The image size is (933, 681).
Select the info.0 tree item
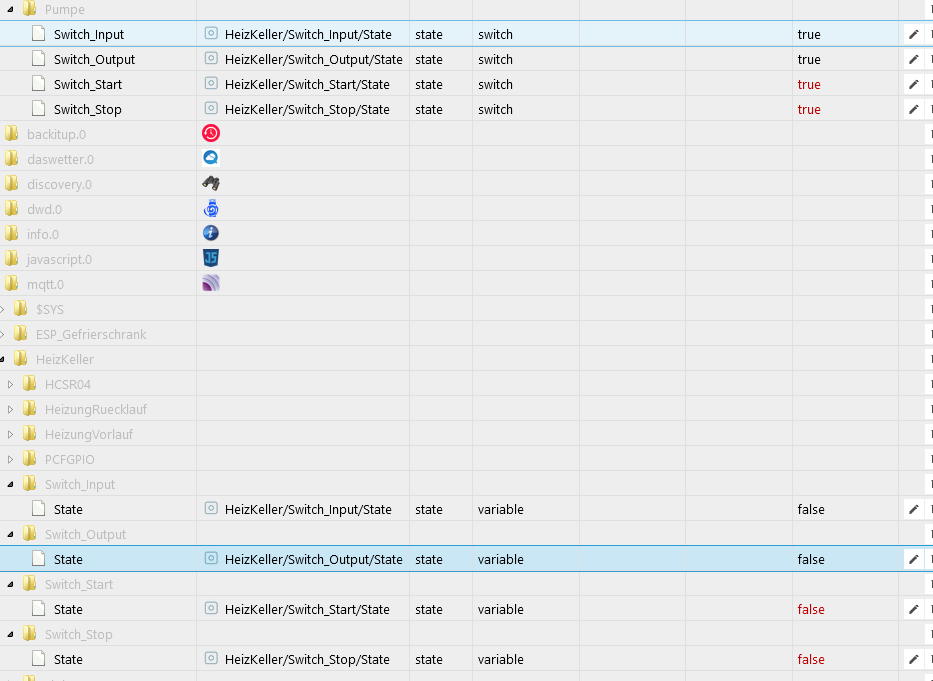(43, 235)
